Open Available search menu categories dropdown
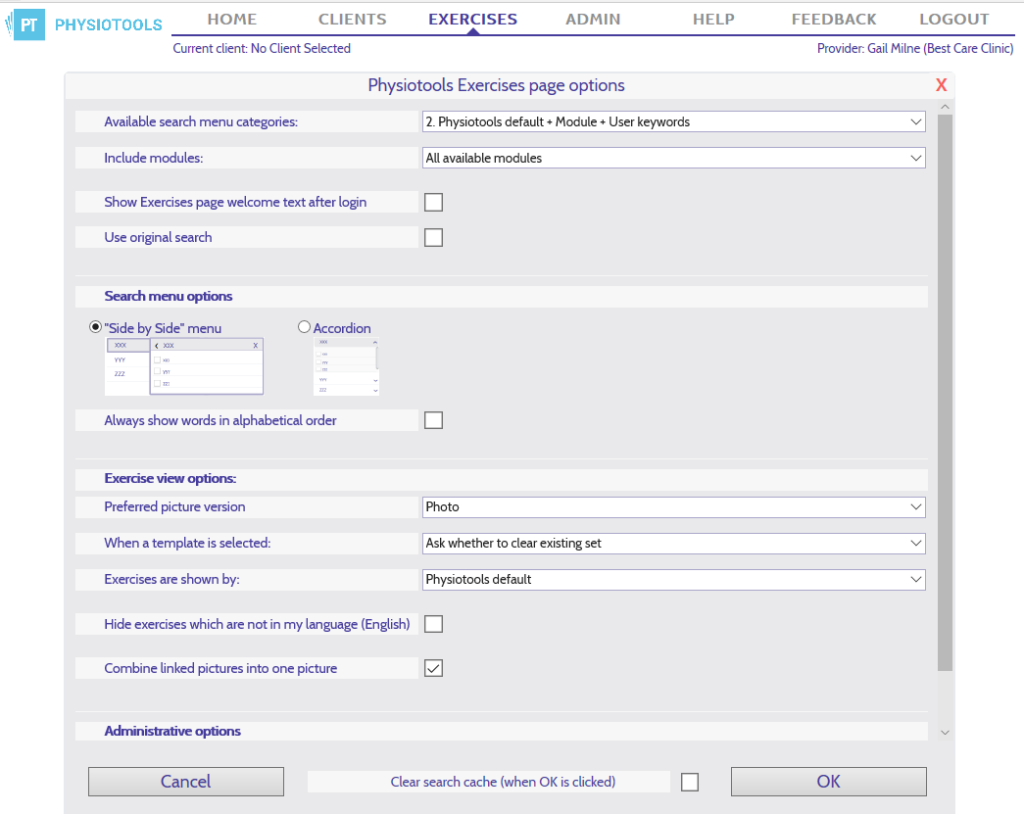 point(673,122)
